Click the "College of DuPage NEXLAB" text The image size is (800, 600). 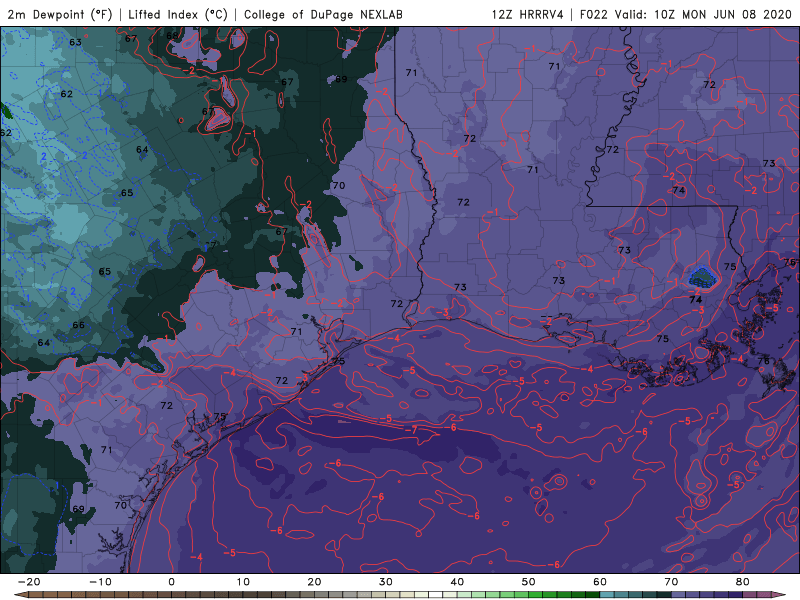point(323,14)
